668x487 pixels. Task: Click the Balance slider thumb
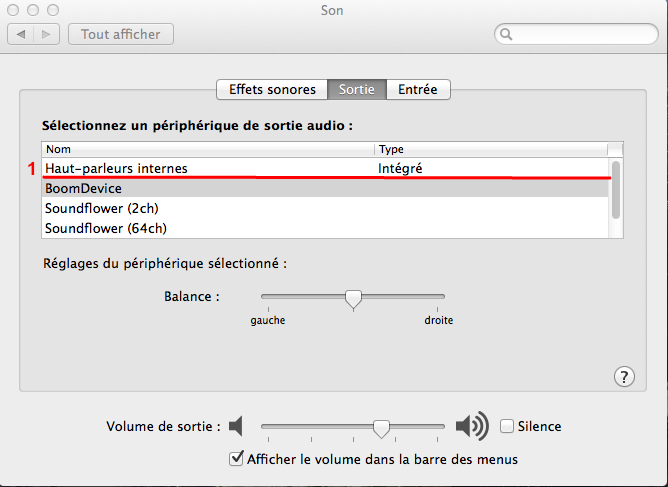[353, 298]
